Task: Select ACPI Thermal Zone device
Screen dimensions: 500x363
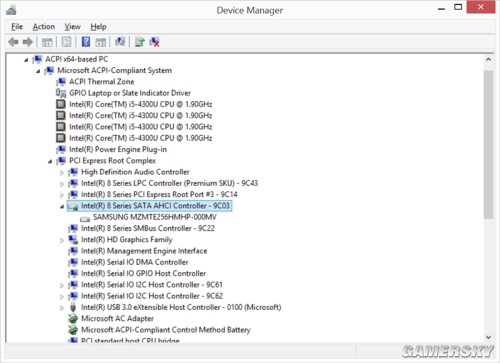Action: click(101, 82)
